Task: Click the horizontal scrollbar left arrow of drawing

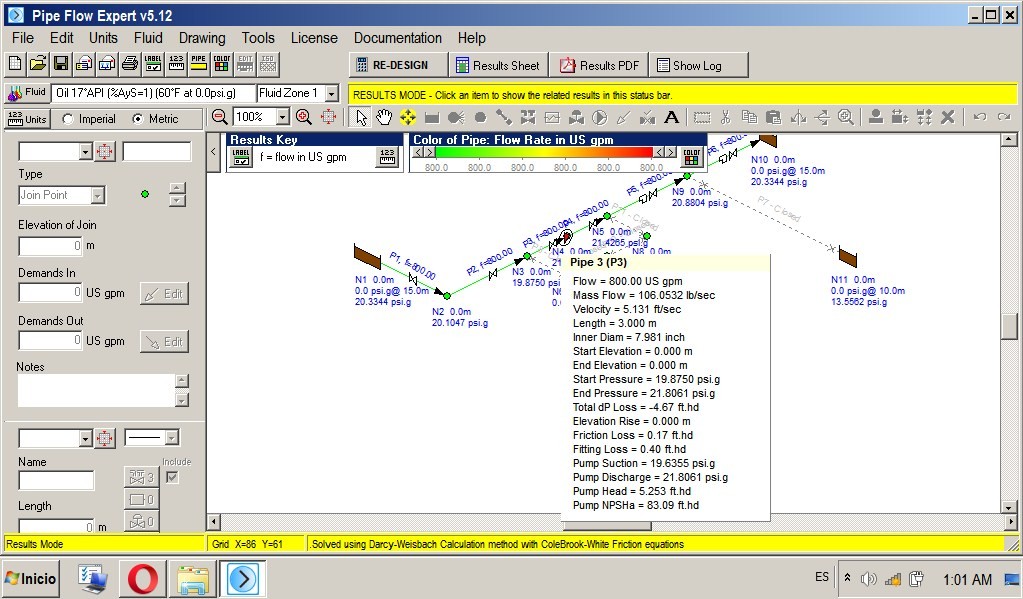Action: click(x=213, y=522)
